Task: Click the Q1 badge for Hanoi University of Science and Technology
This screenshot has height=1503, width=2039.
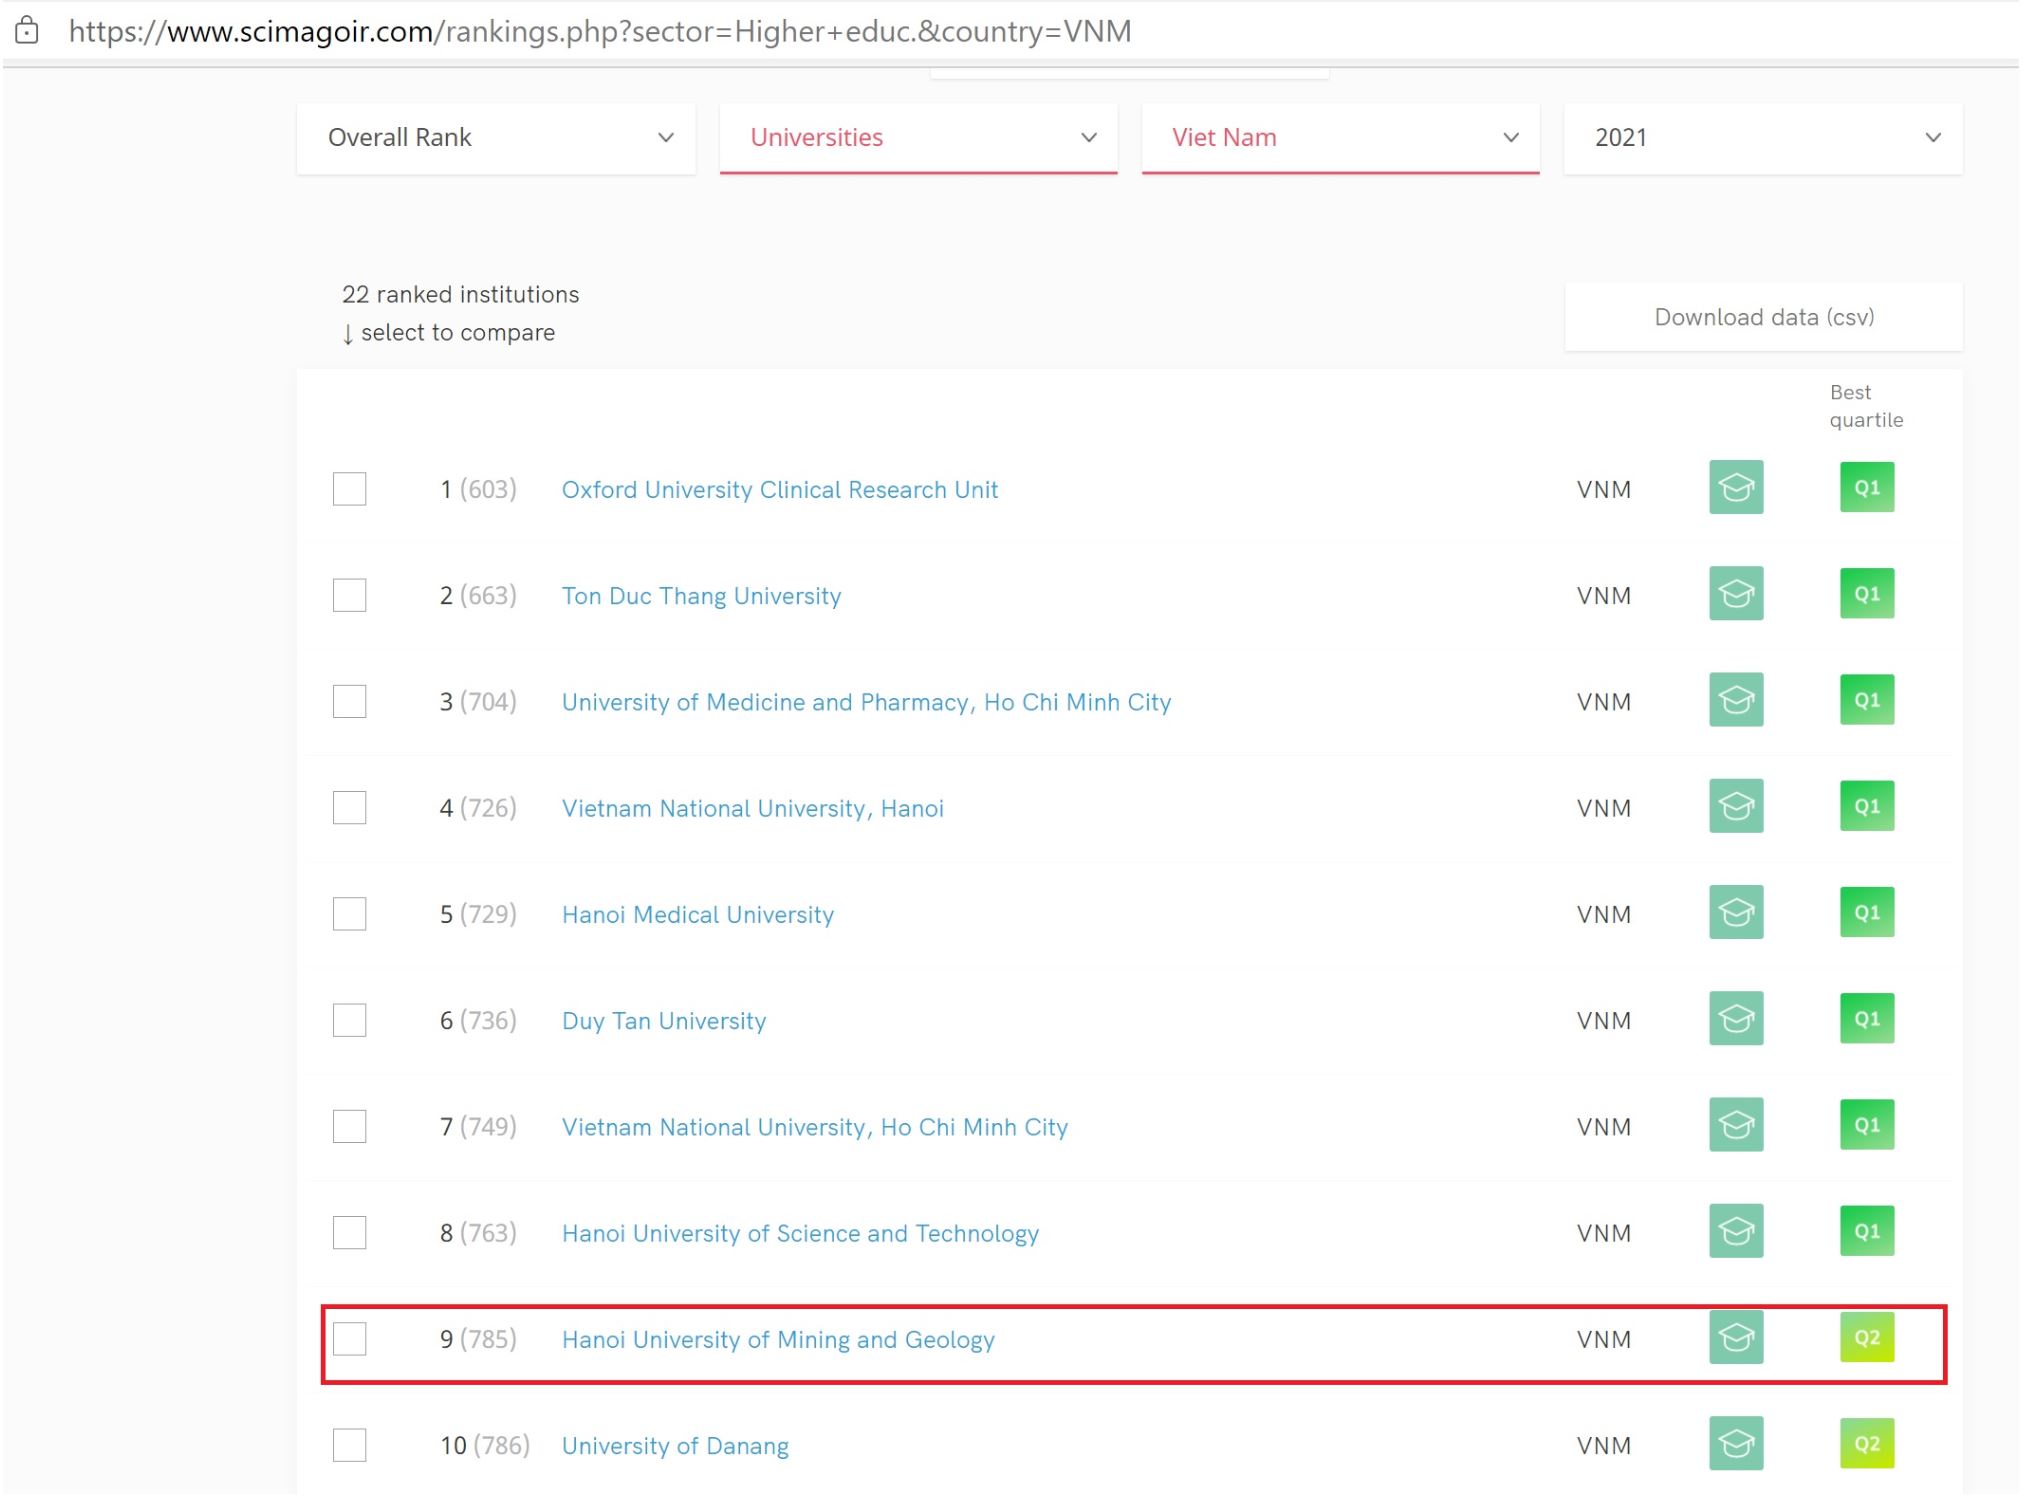Action: (x=1867, y=1231)
